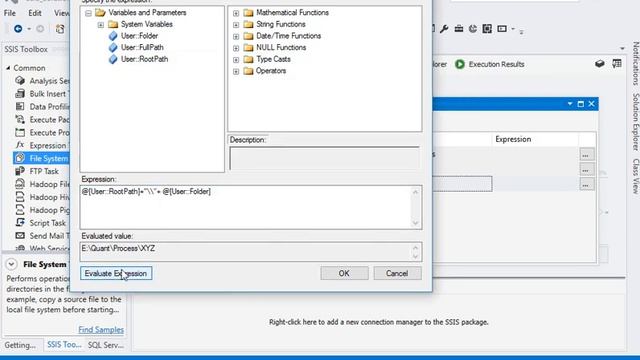Expand the String Functions folder

pos(236,25)
